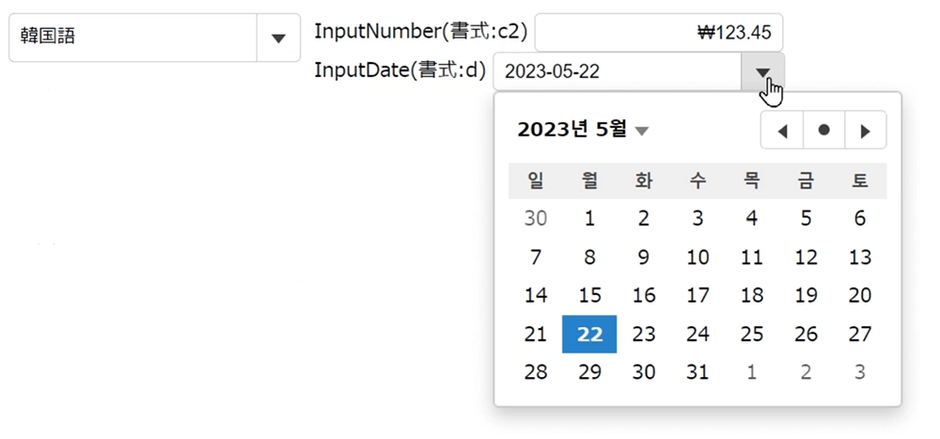Open the 韓国語 language dropdown
Image resolution: width=940 pixels, height=439 pixels.
pos(278,38)
